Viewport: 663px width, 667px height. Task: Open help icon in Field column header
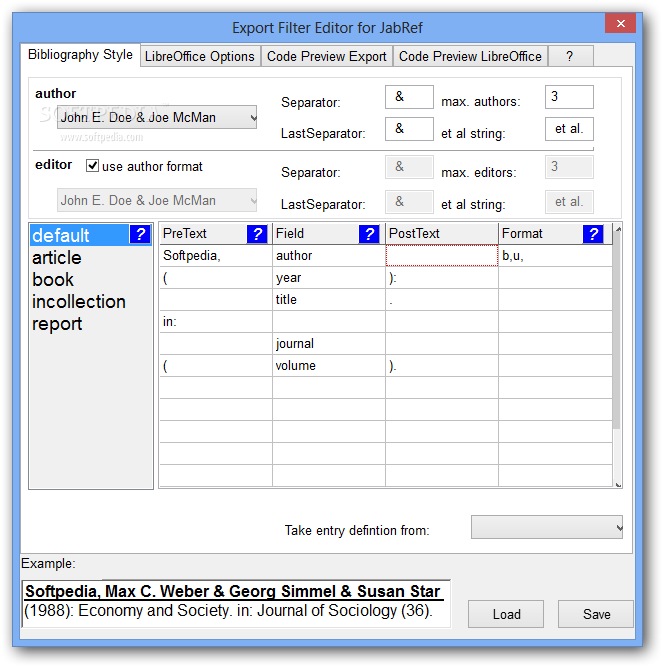coord(369,234)
